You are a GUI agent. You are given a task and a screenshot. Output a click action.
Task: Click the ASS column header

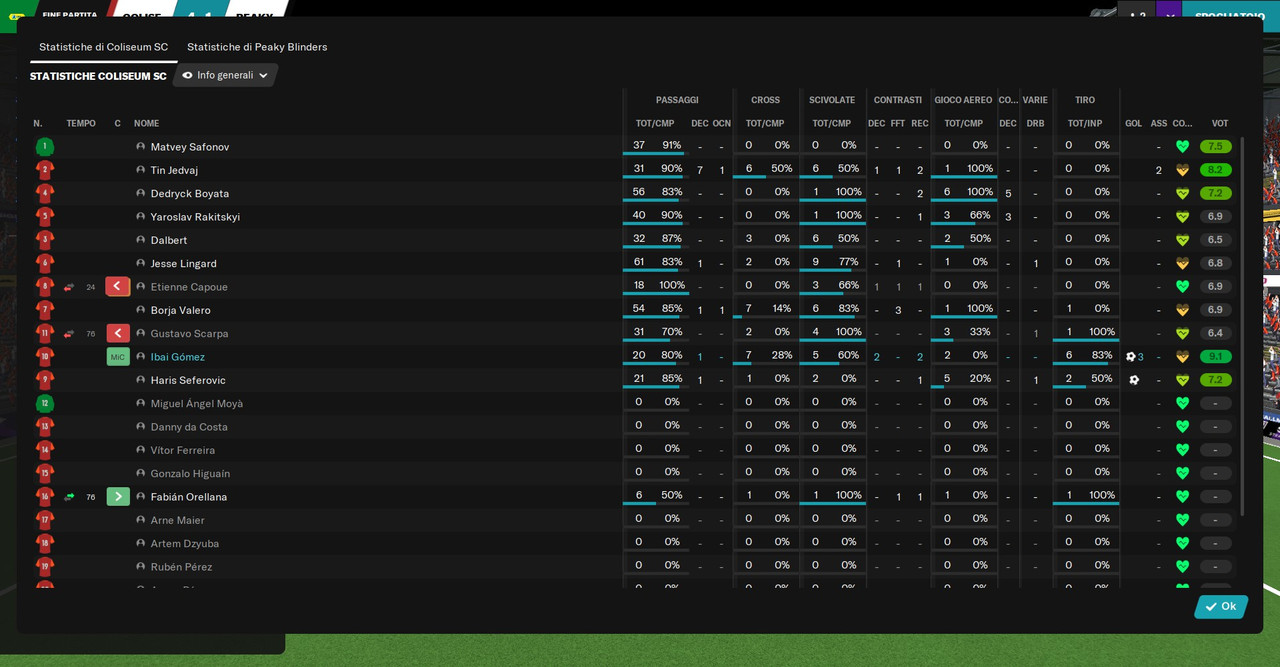[1159, 124]
